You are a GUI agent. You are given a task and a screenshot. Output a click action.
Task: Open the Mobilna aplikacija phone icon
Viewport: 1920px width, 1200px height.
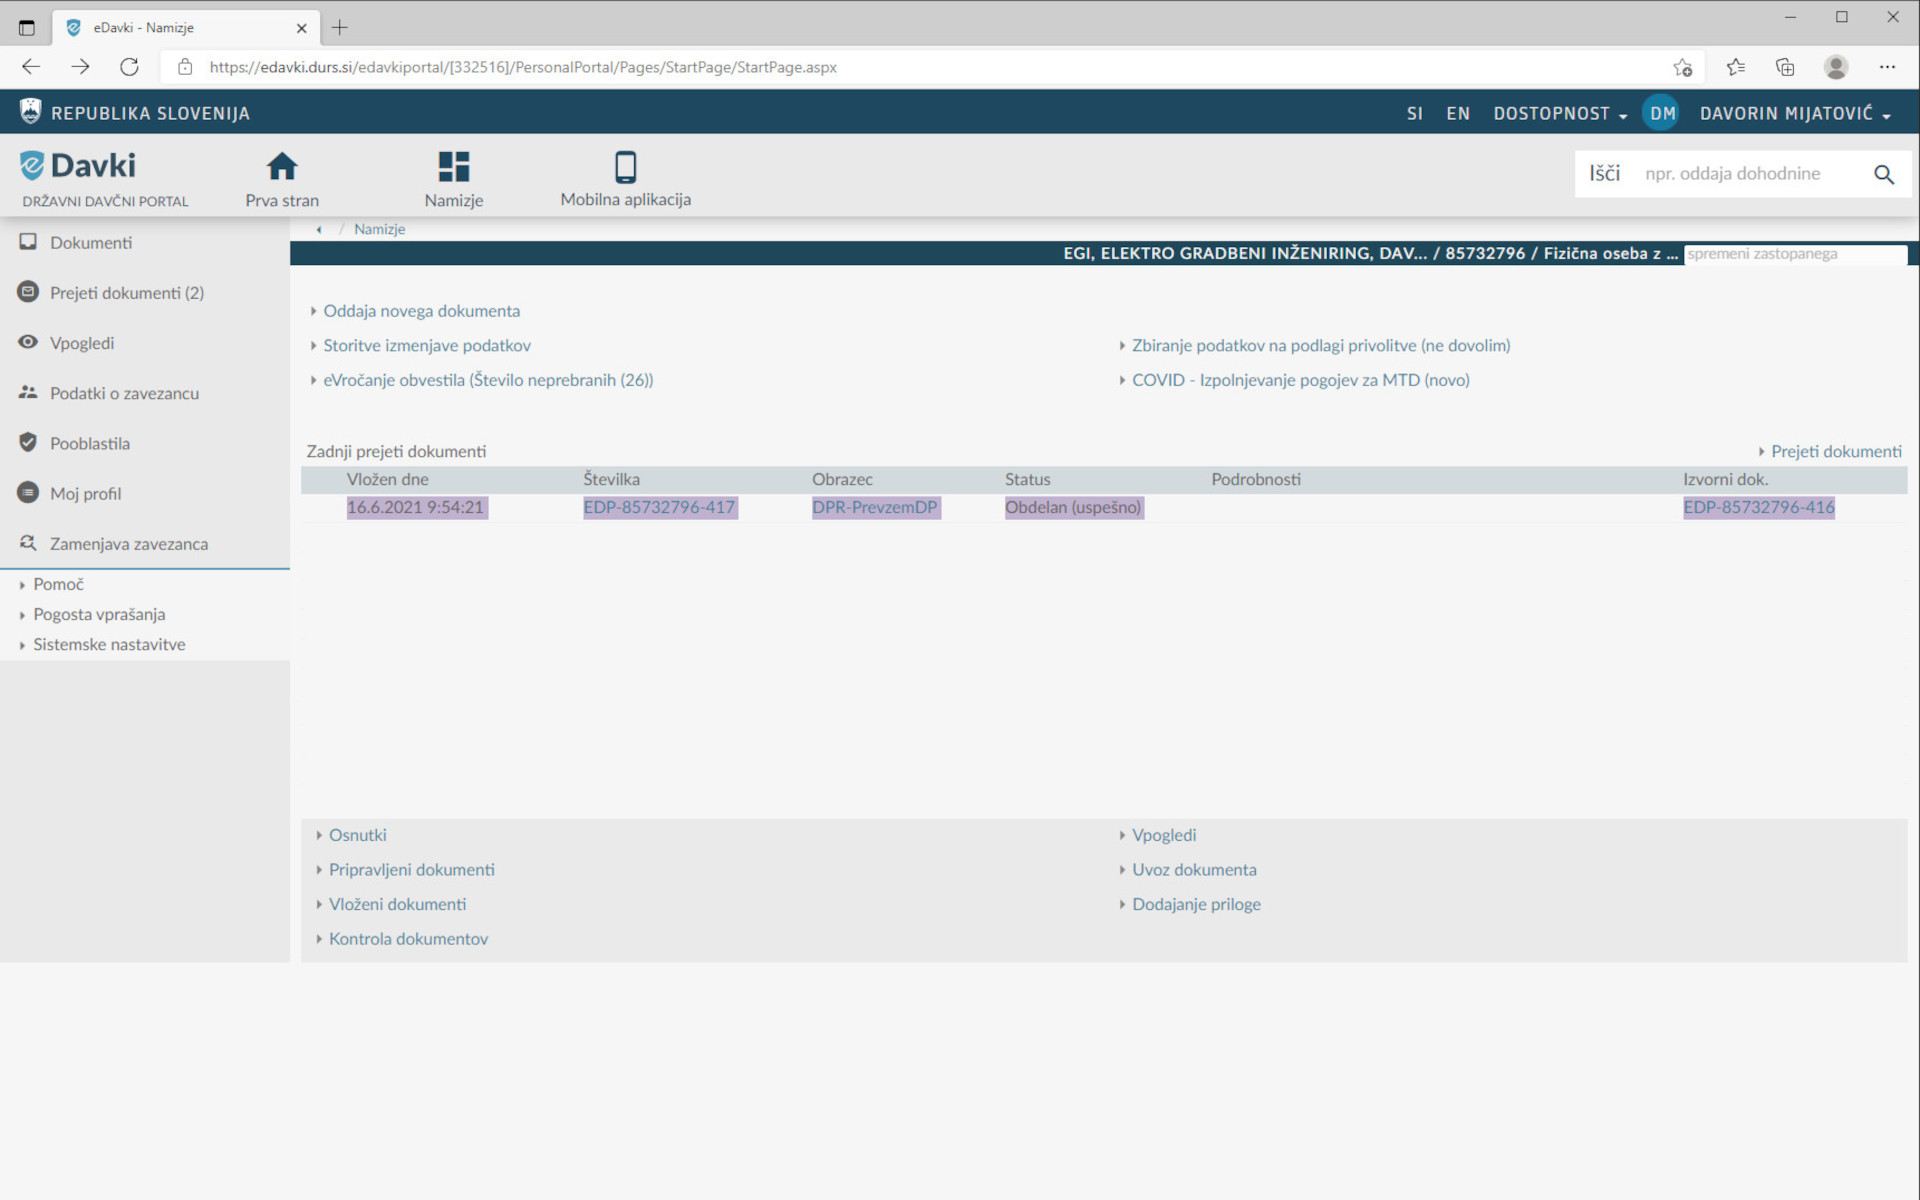tap(625, 167)
